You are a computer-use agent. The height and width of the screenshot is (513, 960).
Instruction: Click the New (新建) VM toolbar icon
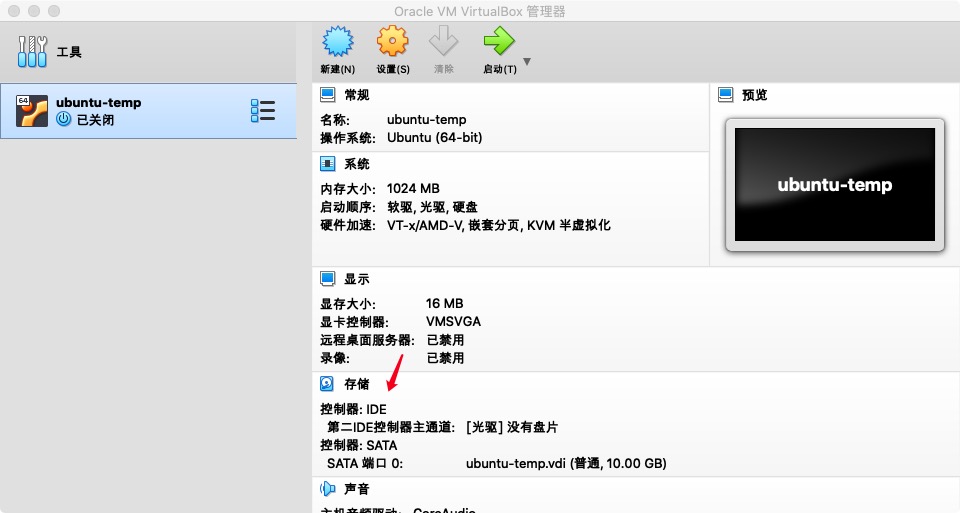(x=337, y=42)
